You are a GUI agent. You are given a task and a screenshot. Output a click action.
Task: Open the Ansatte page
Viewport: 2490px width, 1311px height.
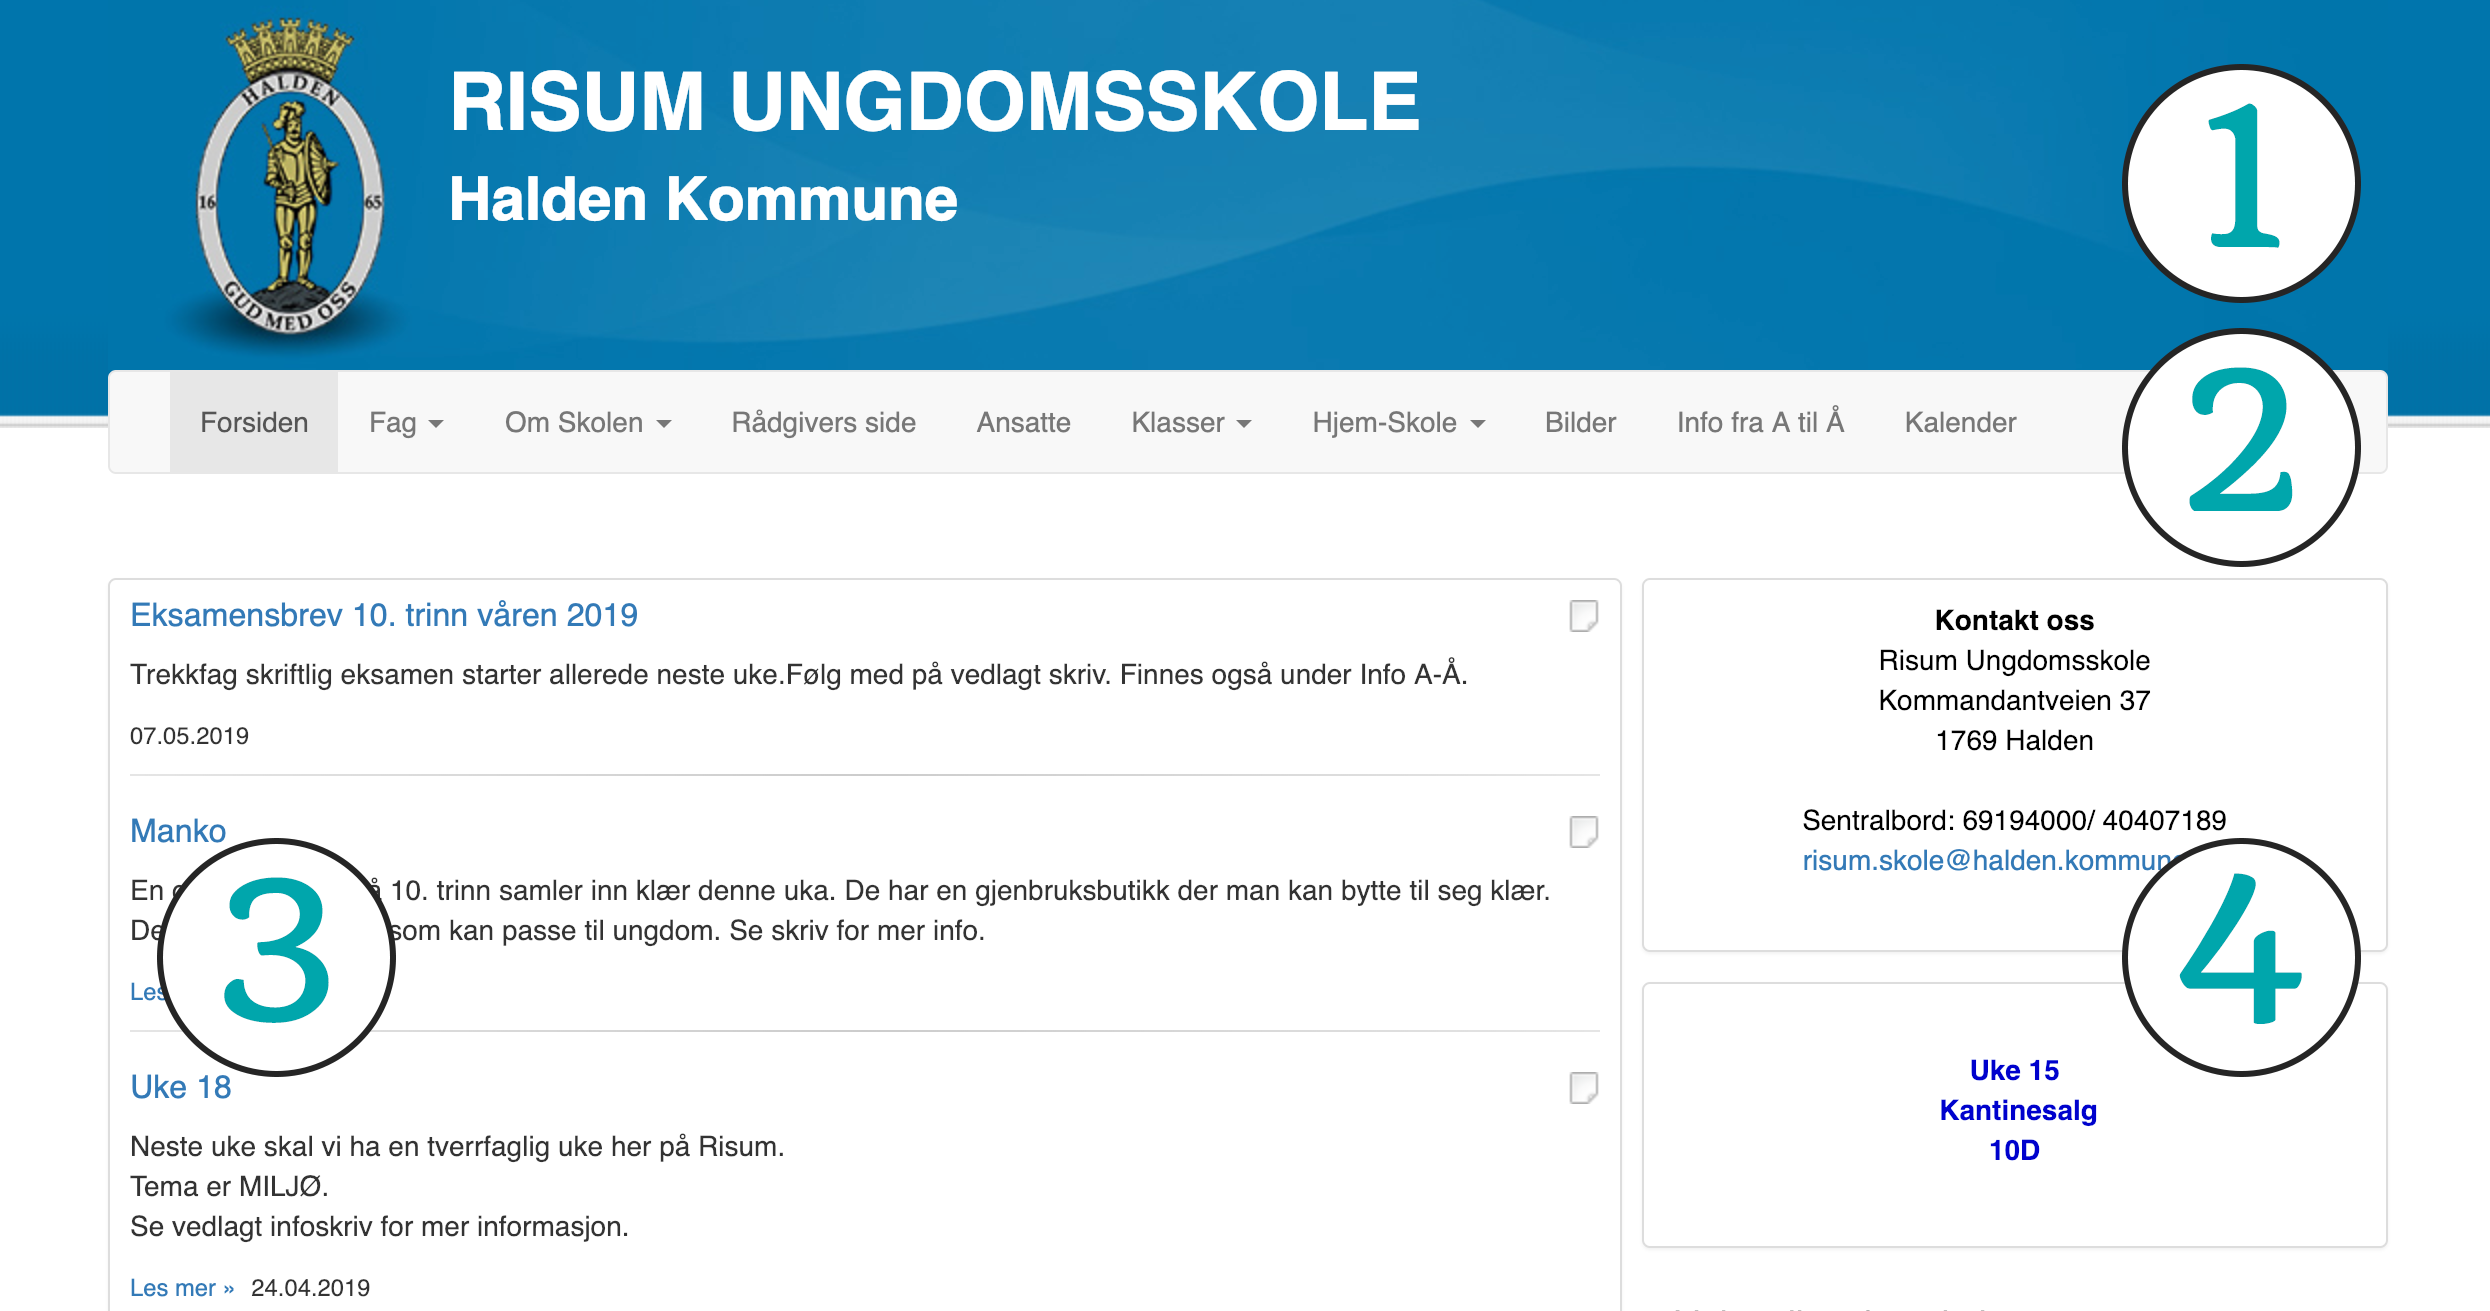click(1023, 423)
